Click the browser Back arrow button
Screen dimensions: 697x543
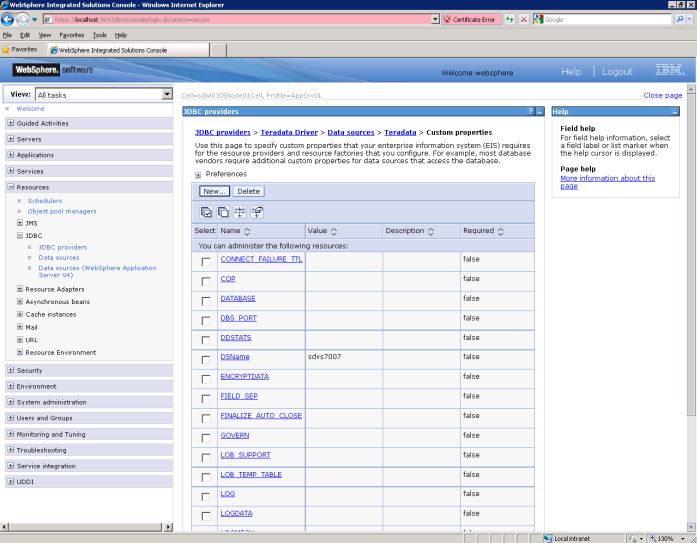(x=8, y=20)
